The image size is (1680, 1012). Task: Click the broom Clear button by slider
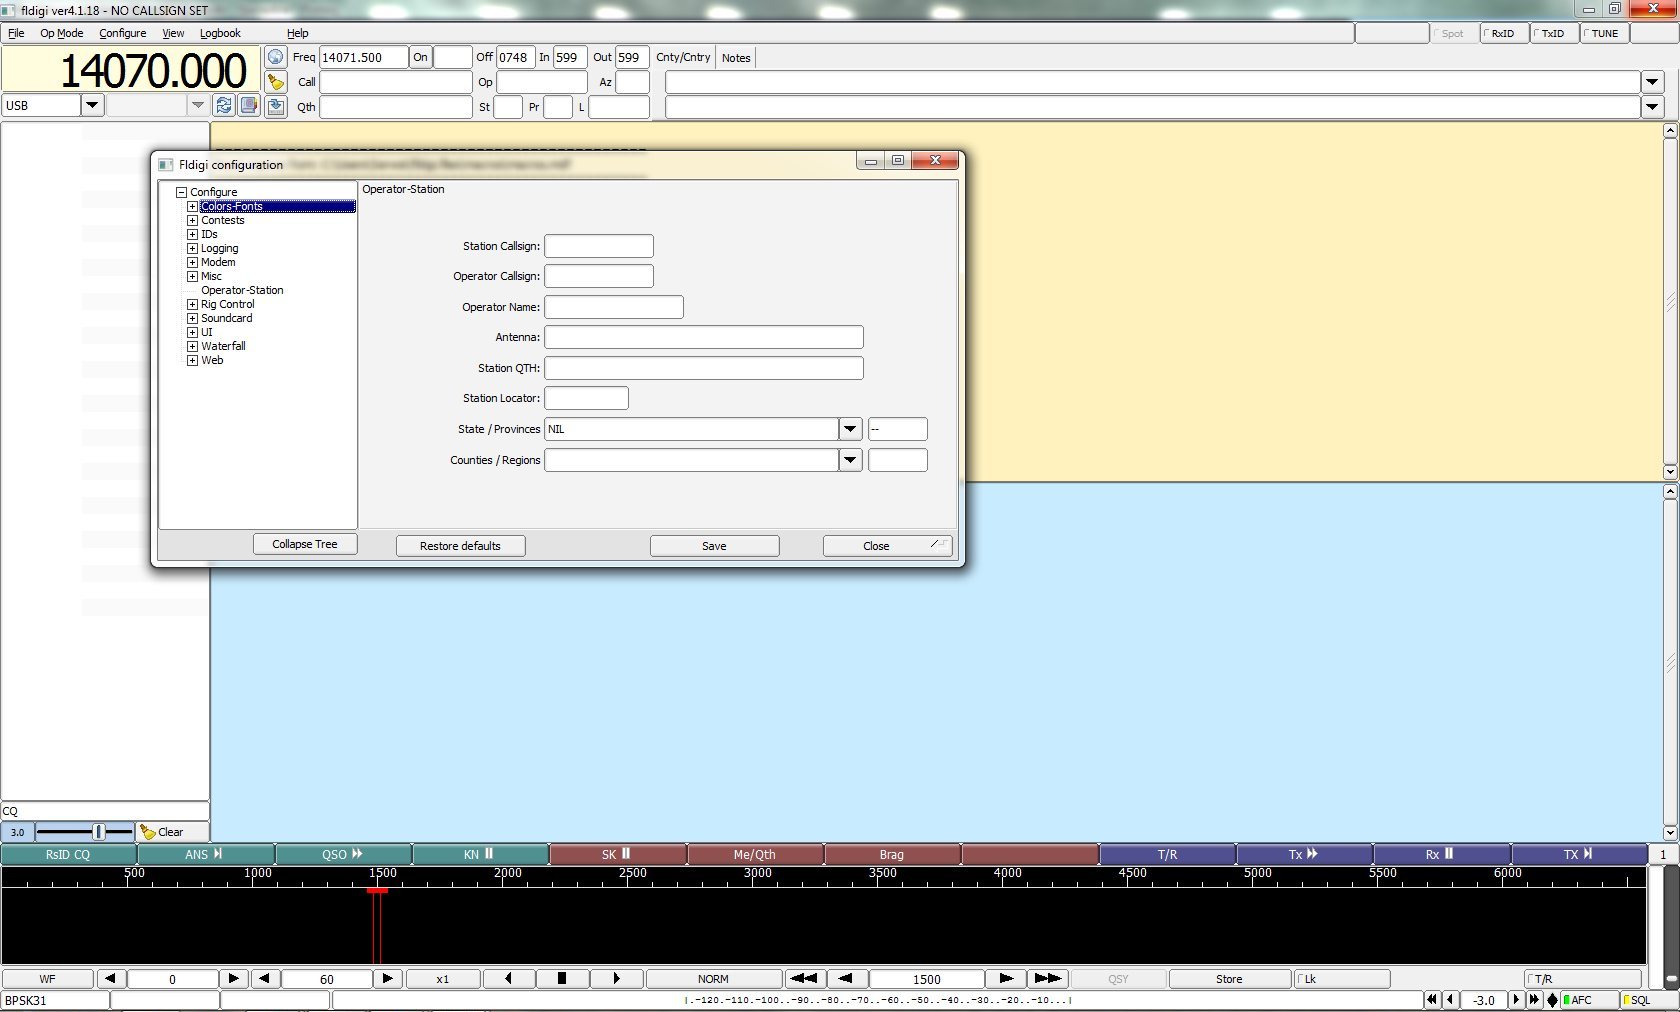(172, 832)
